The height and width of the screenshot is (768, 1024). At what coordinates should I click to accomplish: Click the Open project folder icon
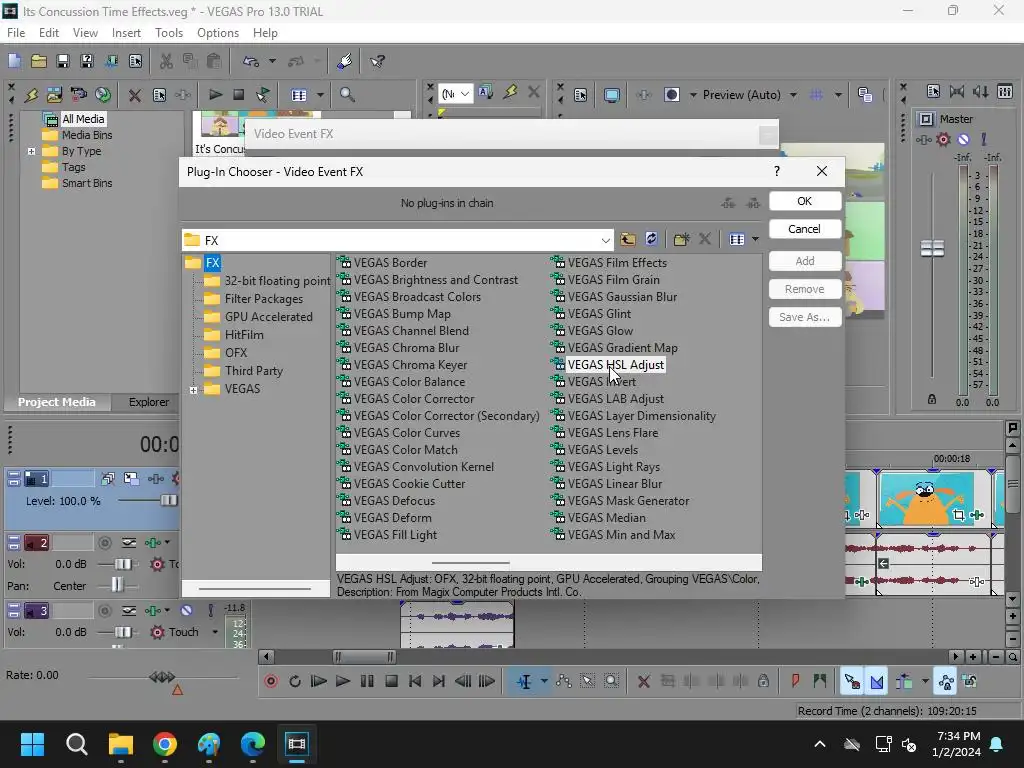[x=39, y=61]
